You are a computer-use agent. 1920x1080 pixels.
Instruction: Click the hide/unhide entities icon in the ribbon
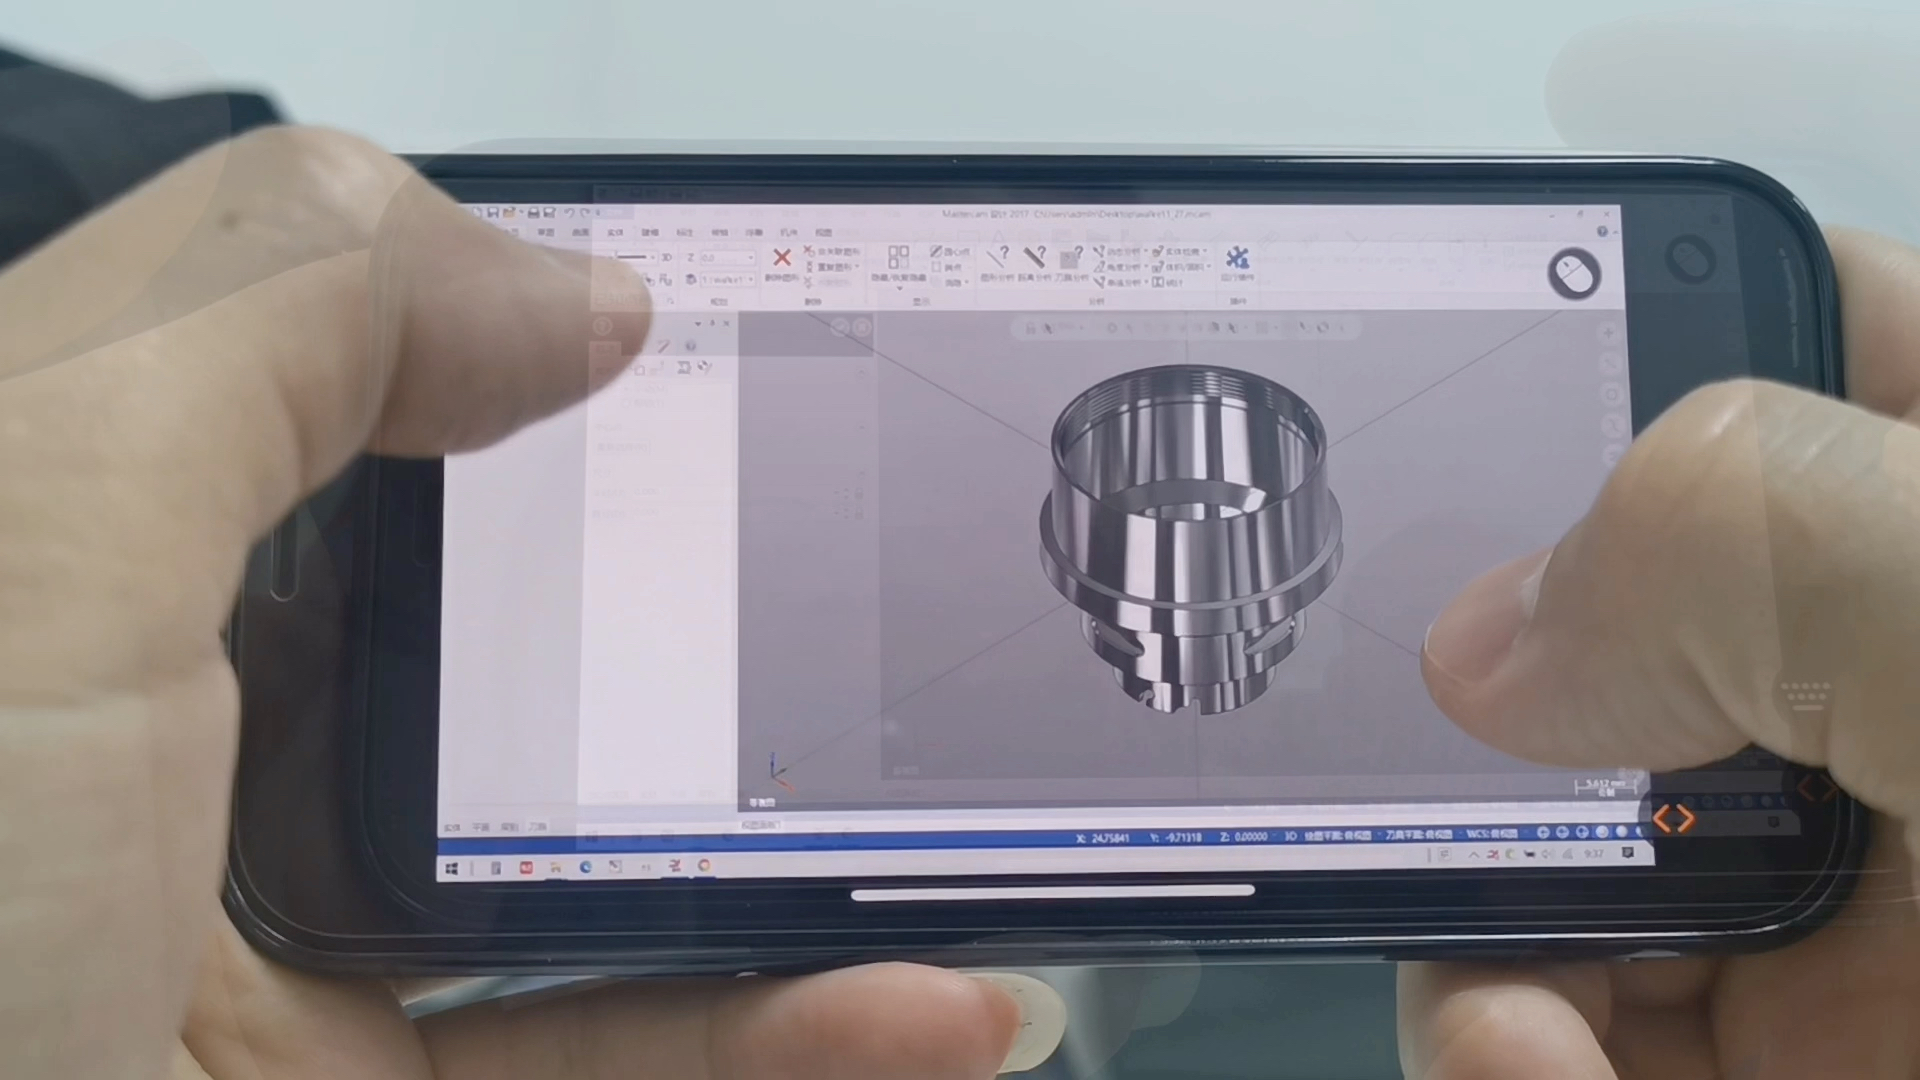[x=898, y=256]
